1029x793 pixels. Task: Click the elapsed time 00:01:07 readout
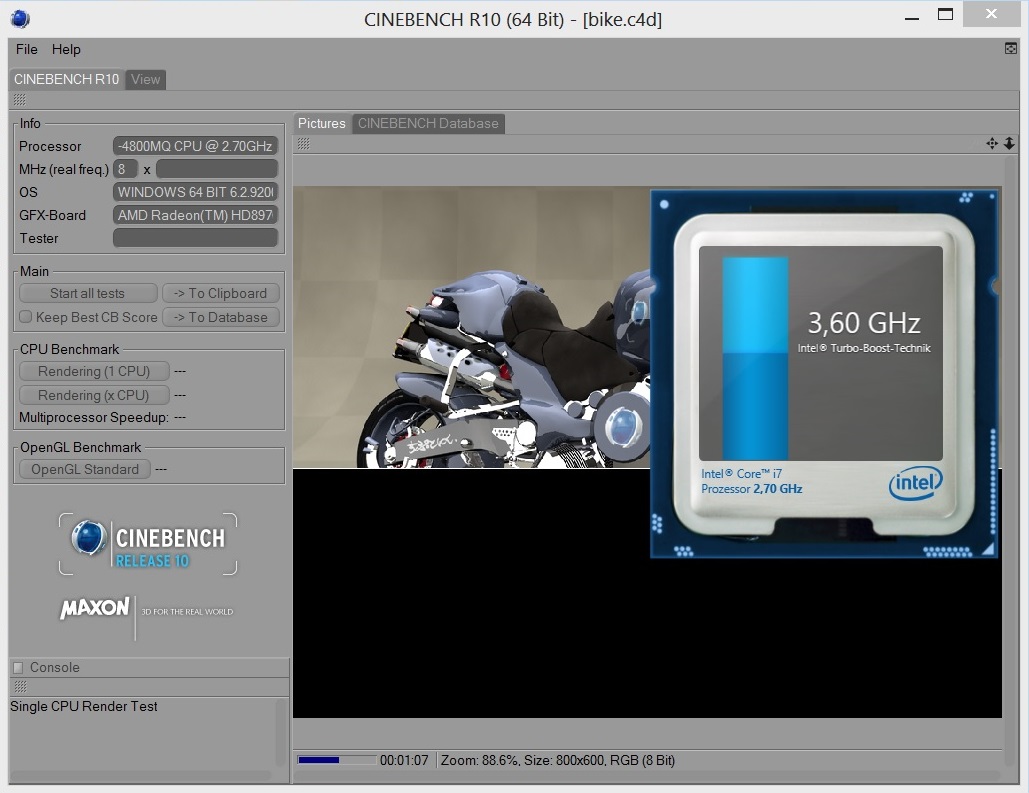404,760
